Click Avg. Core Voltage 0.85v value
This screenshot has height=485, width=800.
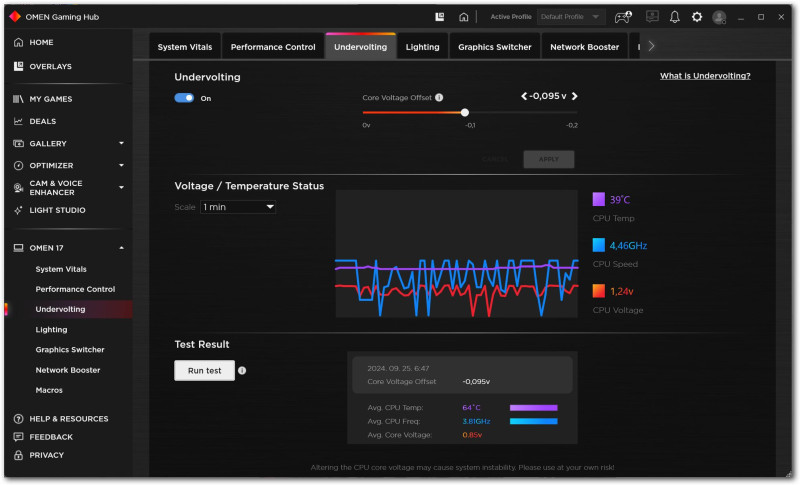click(472, 435)
